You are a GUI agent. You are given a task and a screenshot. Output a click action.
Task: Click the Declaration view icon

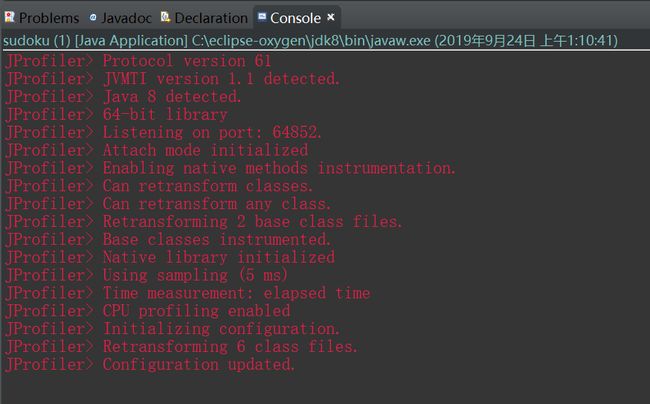point(165,17)
